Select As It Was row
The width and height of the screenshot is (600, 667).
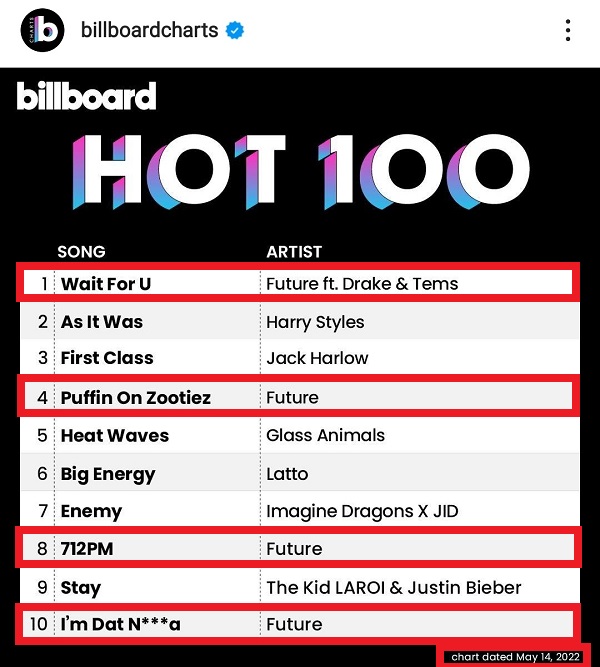[300, 322]
